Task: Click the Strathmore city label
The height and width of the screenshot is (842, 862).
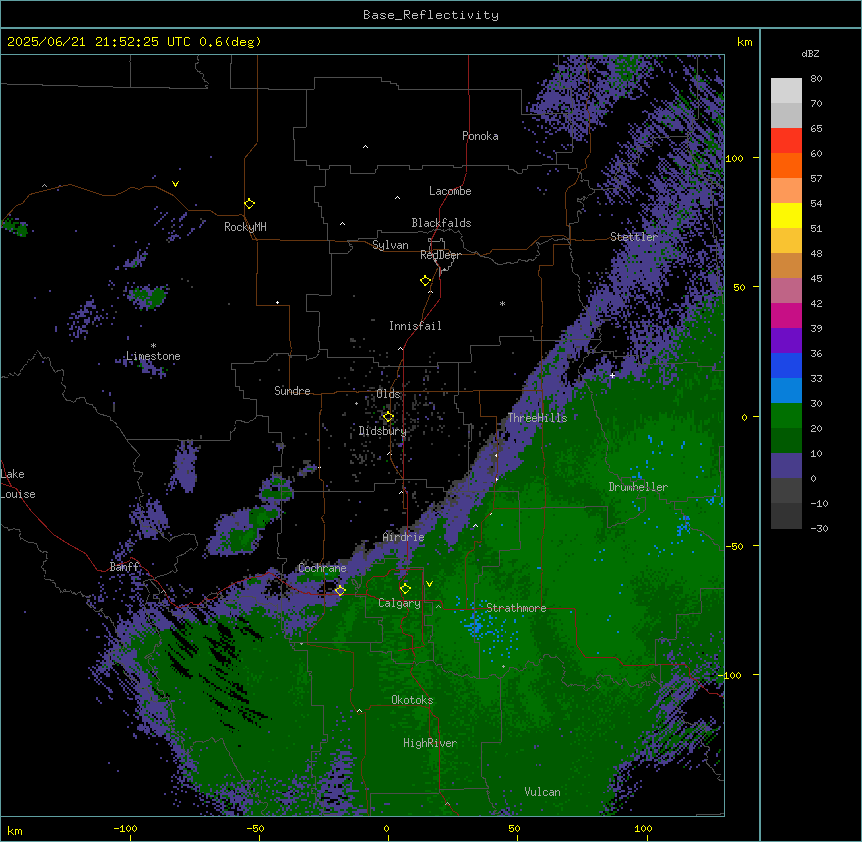Action: [516, 608]
